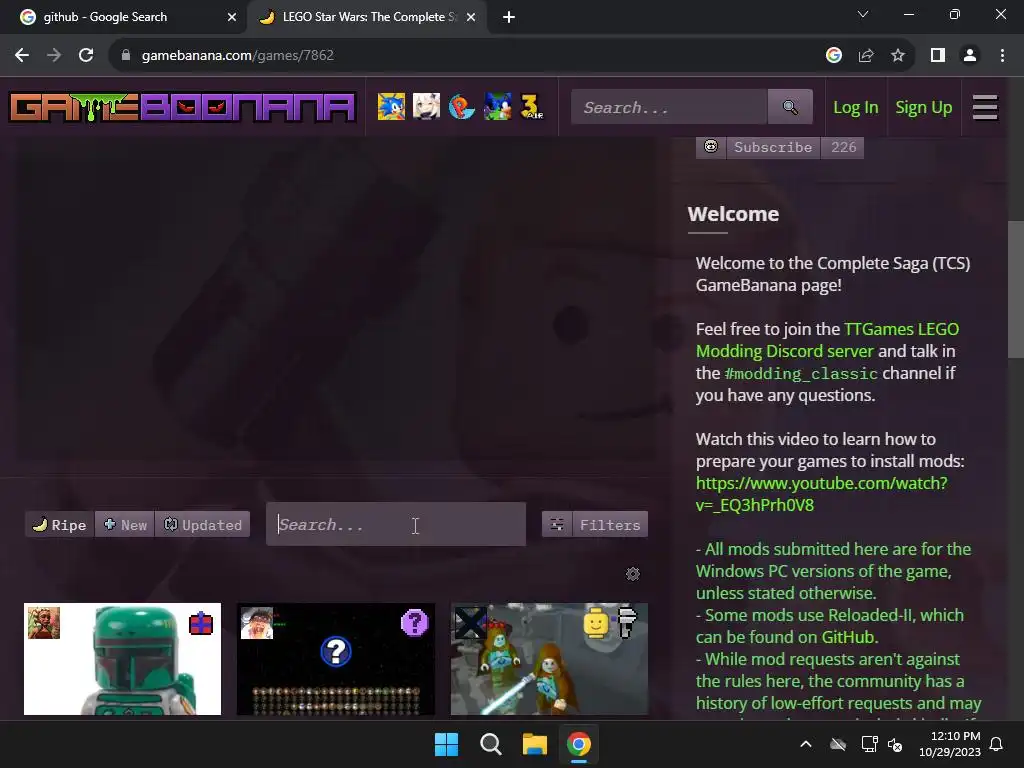The width and height of the screenshot is (1024, 768).
Task: Open the YouTube video link
Action: (x=822, y=494)
